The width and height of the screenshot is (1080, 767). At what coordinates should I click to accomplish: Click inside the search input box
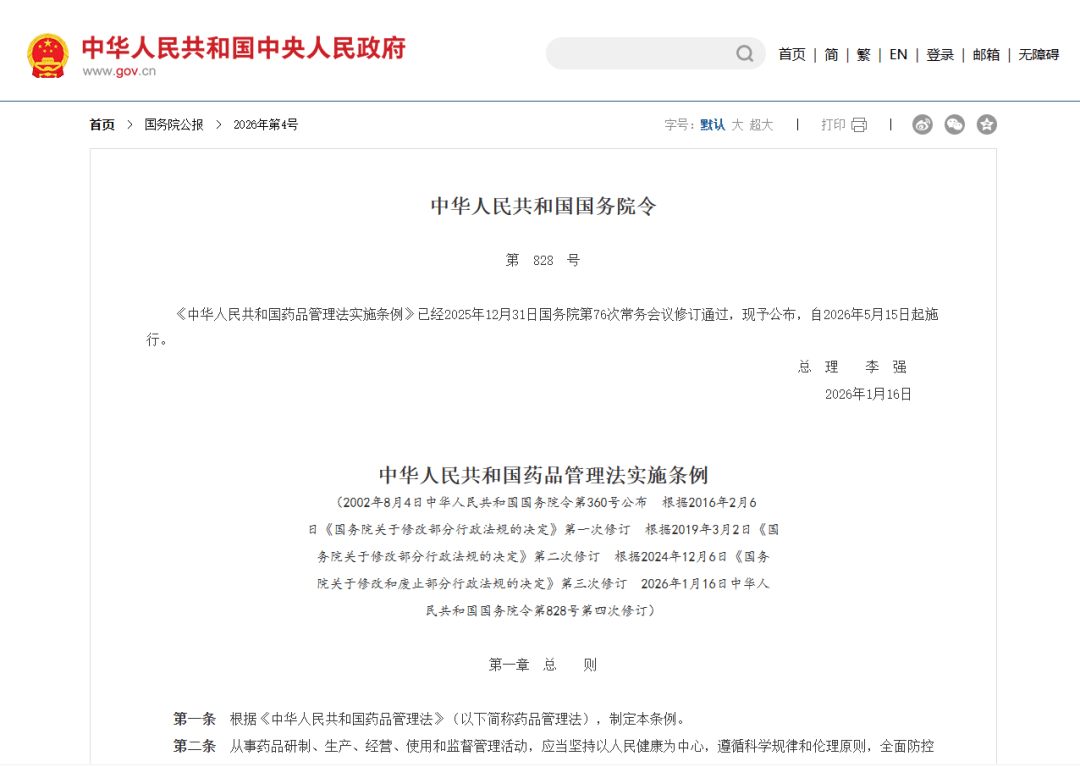[640, 53]
